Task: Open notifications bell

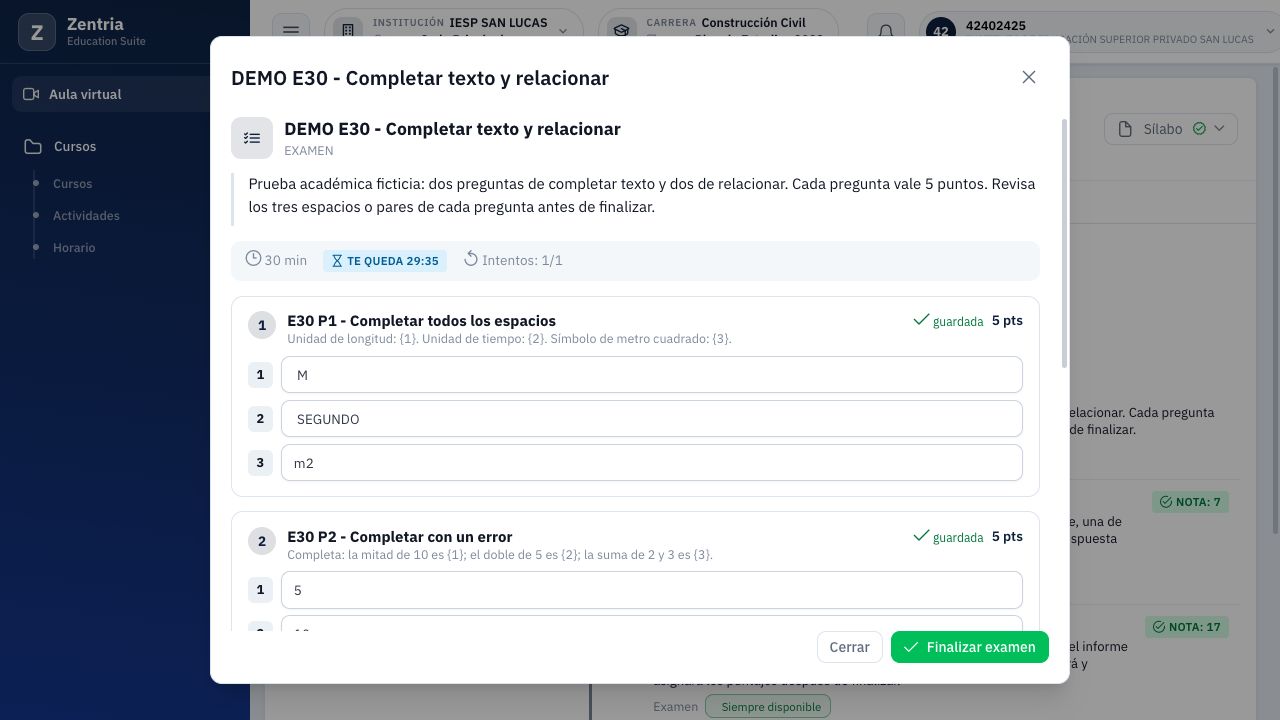Action: [886, 30]
